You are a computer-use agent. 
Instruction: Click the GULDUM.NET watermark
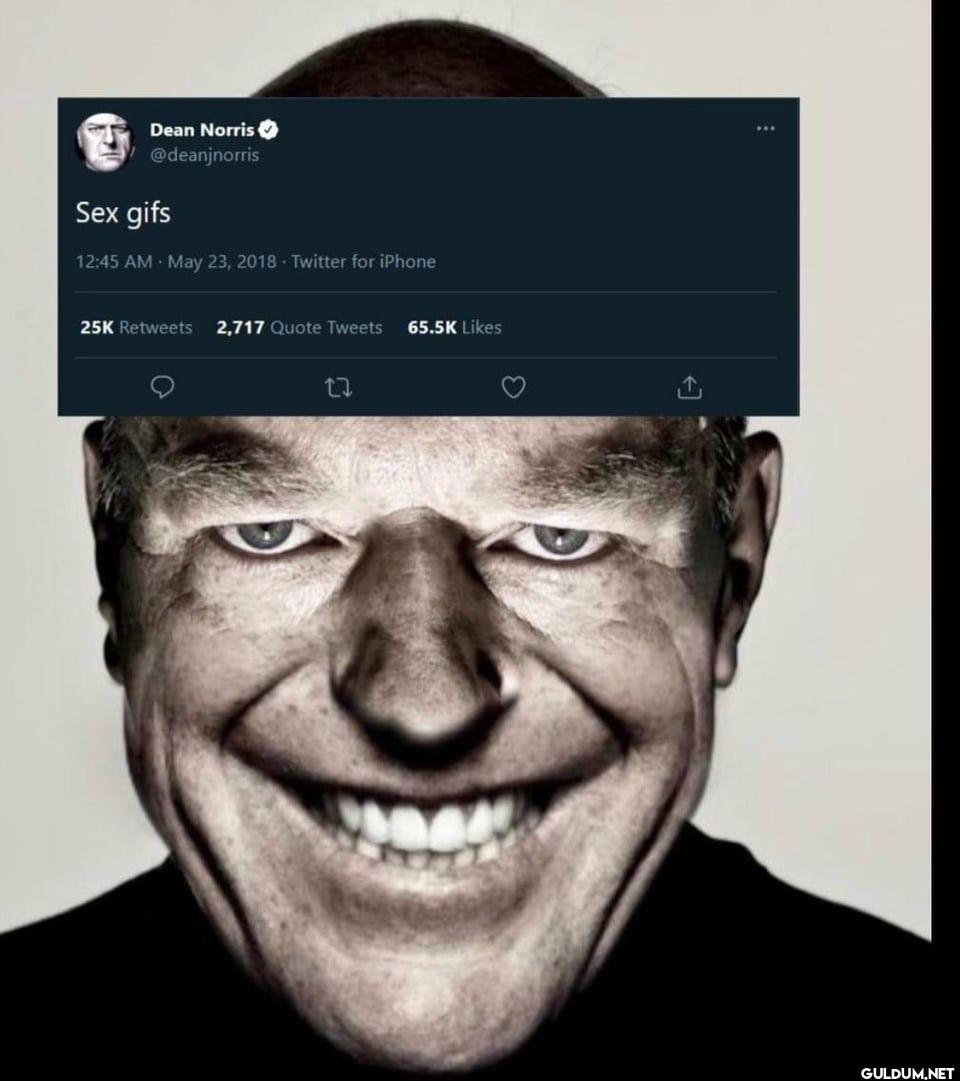905,1071
